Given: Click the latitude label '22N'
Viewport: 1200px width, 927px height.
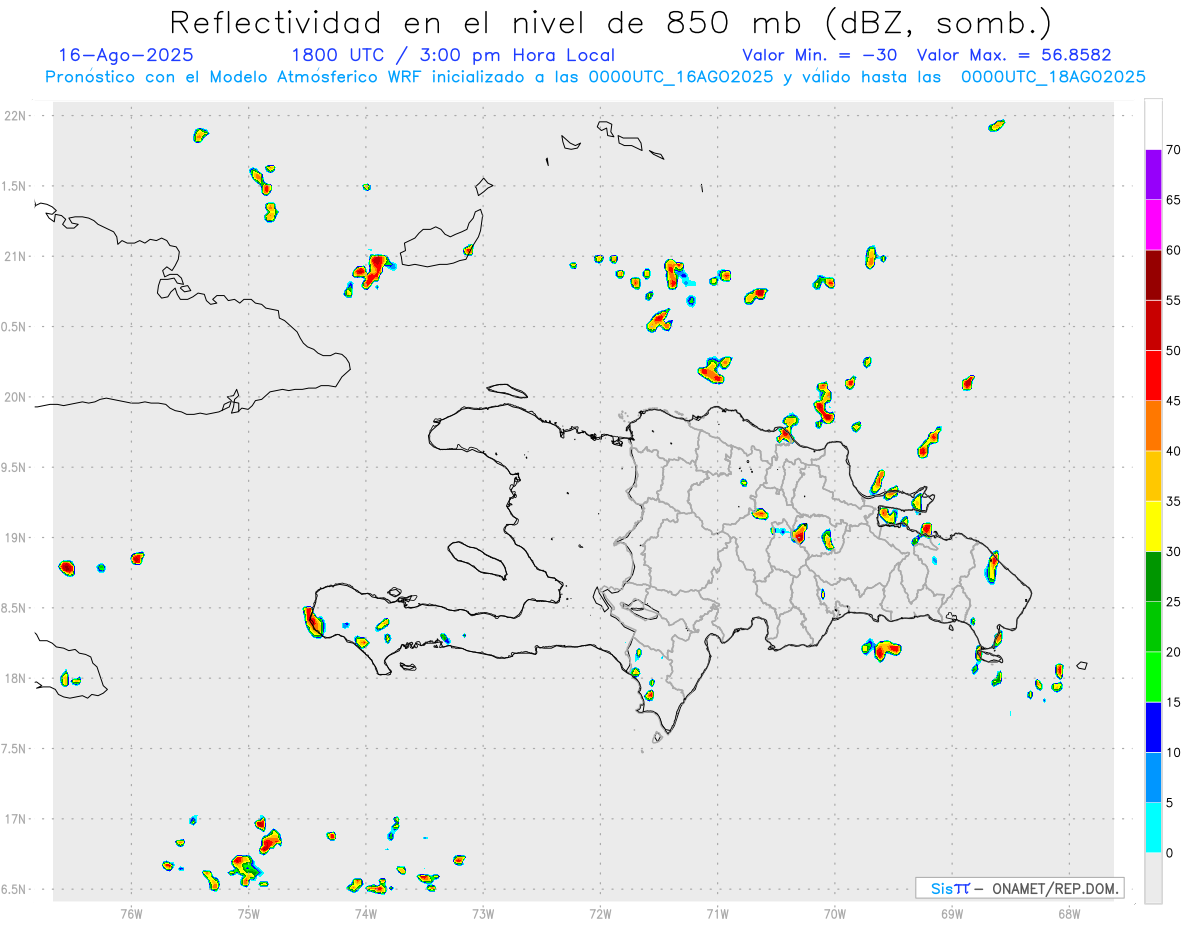Looking at the screenshot, I should (x=16, y=115).
